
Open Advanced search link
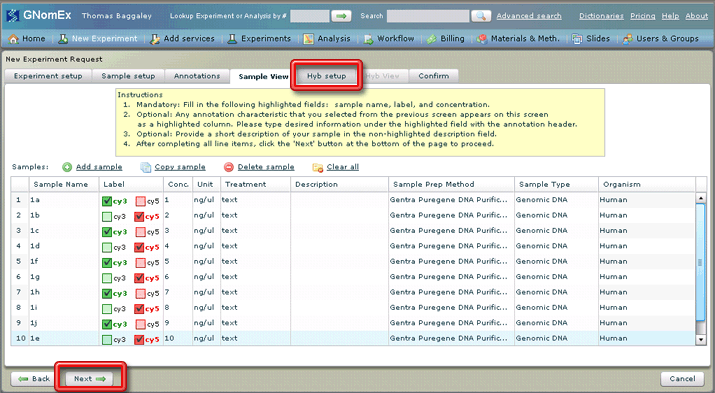click(529, 16)
